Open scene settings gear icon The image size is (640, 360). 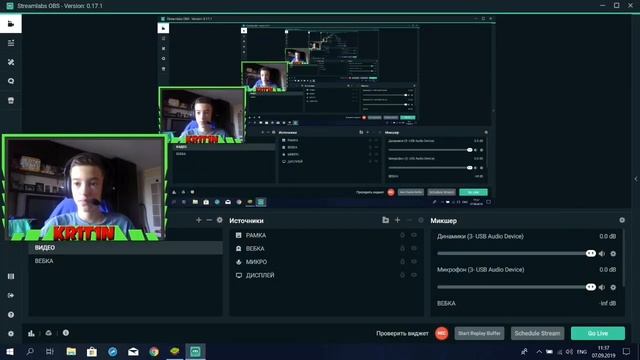220,220
